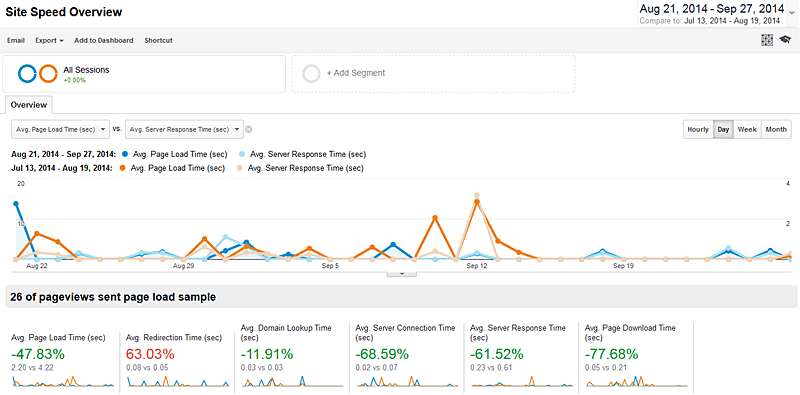This screenshot has height=395, width=800.
Task: Open the Avg. Page Download Time sparkline card
Action: 636,357
